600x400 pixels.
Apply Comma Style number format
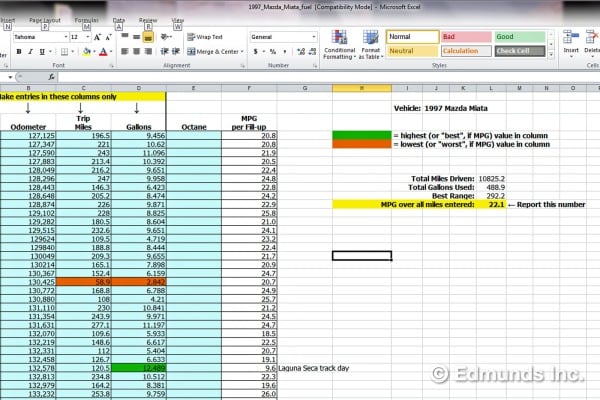pos(285,51)
